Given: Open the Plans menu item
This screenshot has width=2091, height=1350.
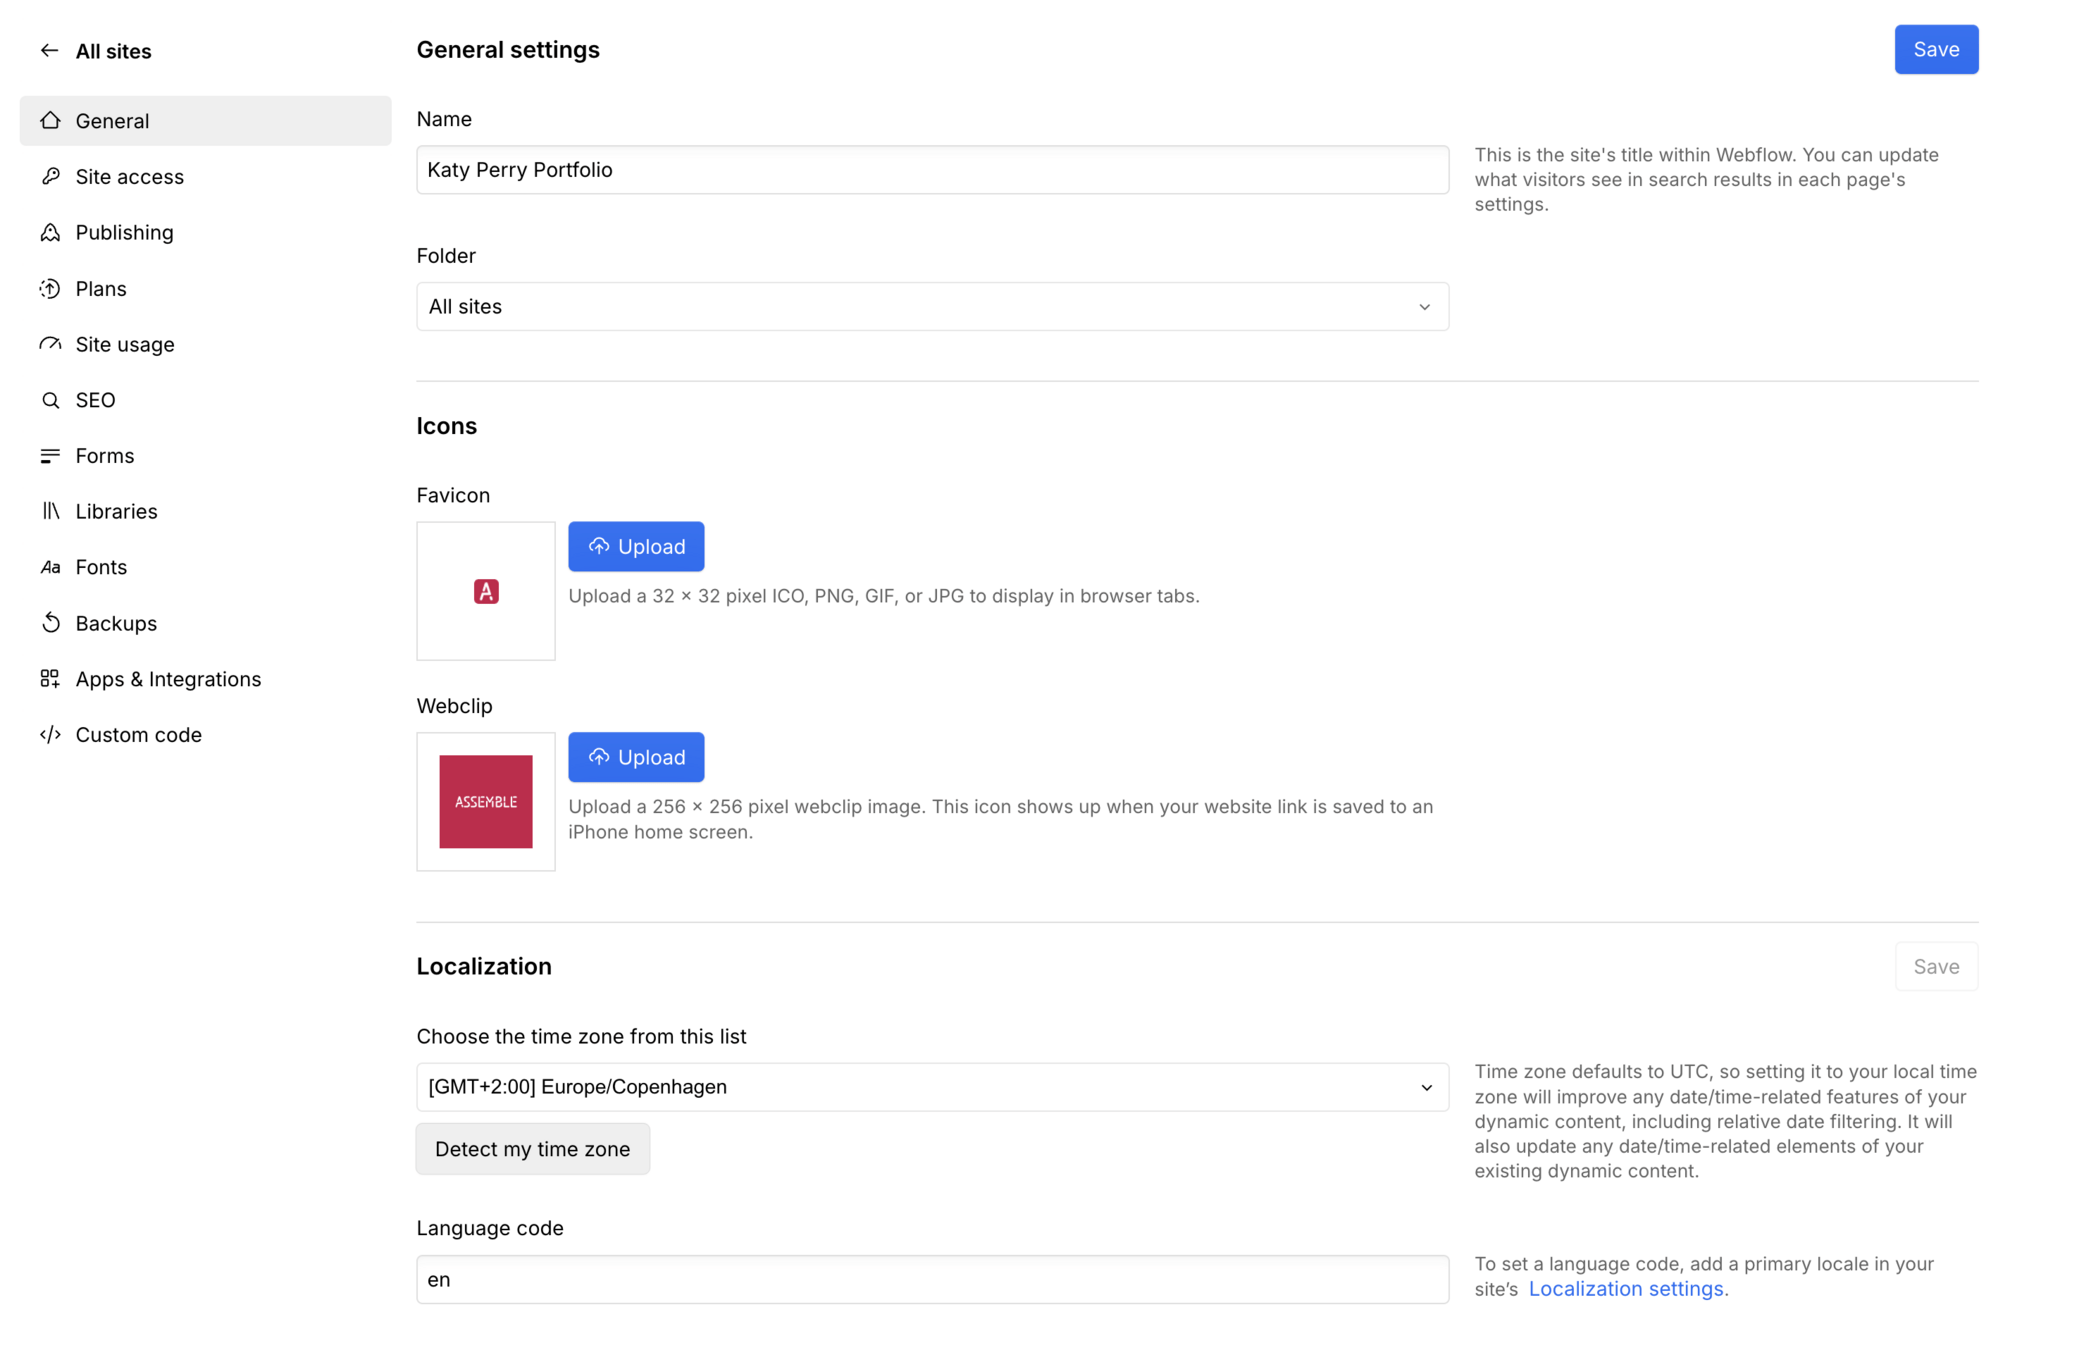Looking at the screenshot, I should pyautogui.click(x=101, y=289).
